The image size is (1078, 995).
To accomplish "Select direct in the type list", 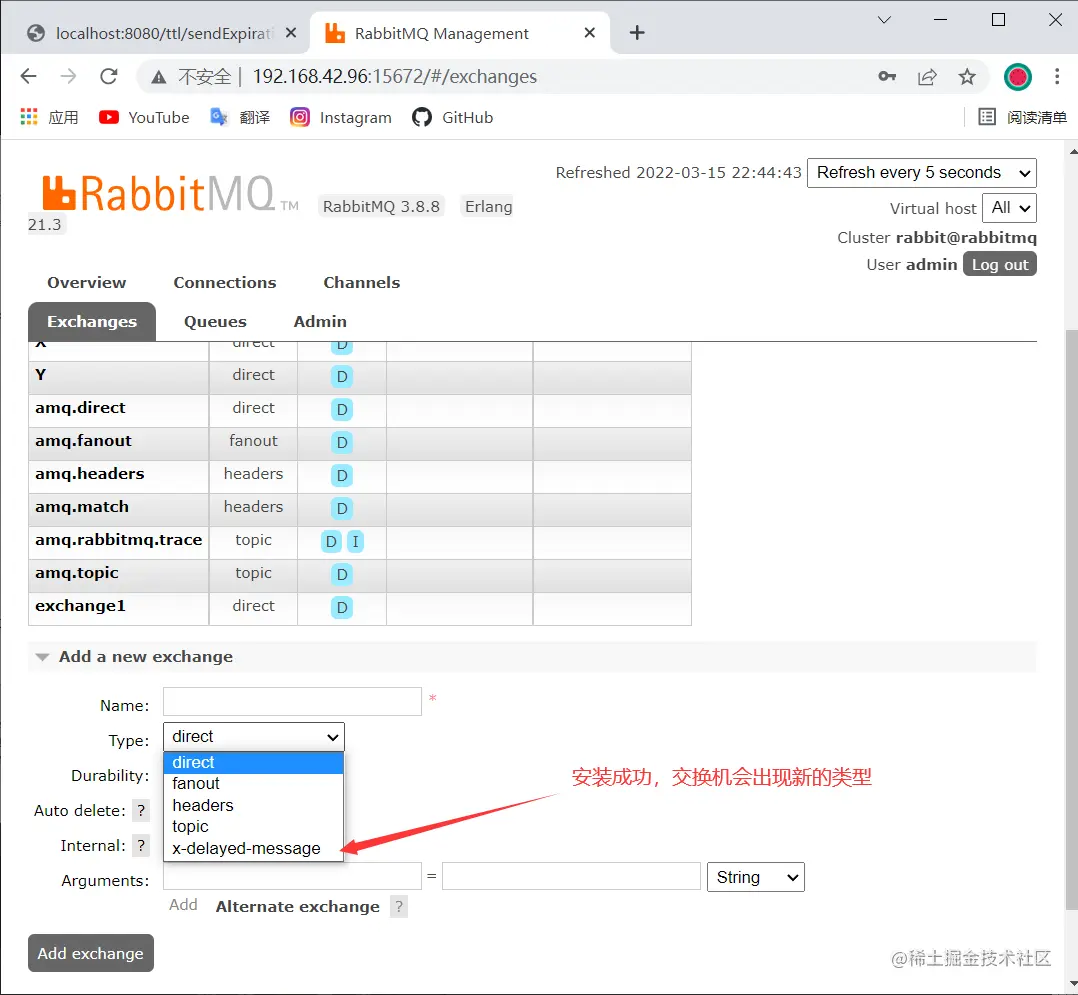I will click(254, 763).
